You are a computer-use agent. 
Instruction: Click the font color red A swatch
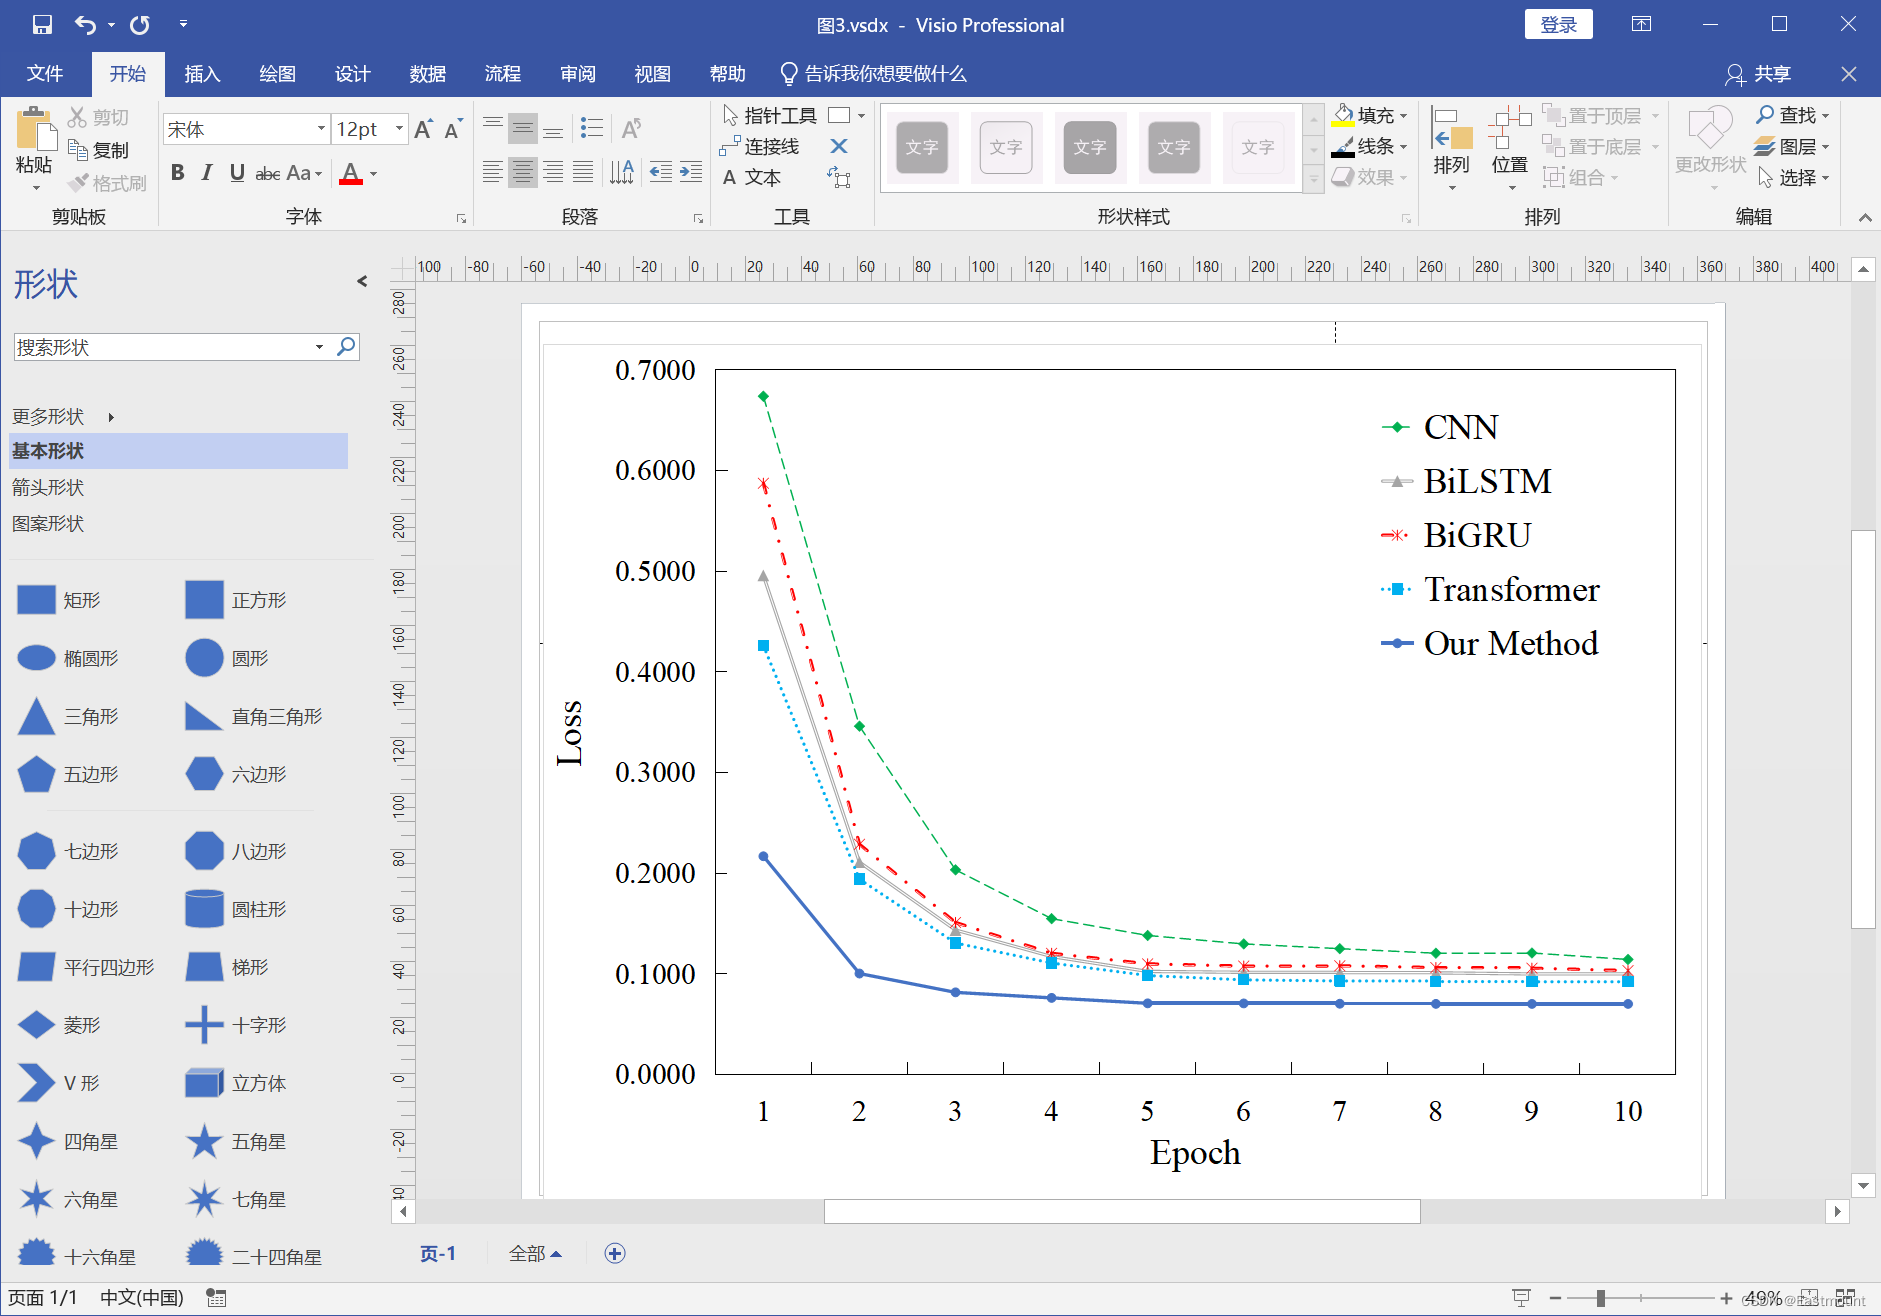(351, 173)
